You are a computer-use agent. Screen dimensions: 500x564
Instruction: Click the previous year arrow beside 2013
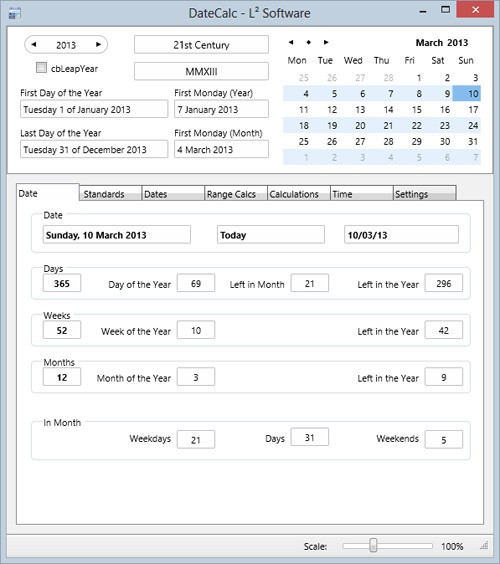34,45
